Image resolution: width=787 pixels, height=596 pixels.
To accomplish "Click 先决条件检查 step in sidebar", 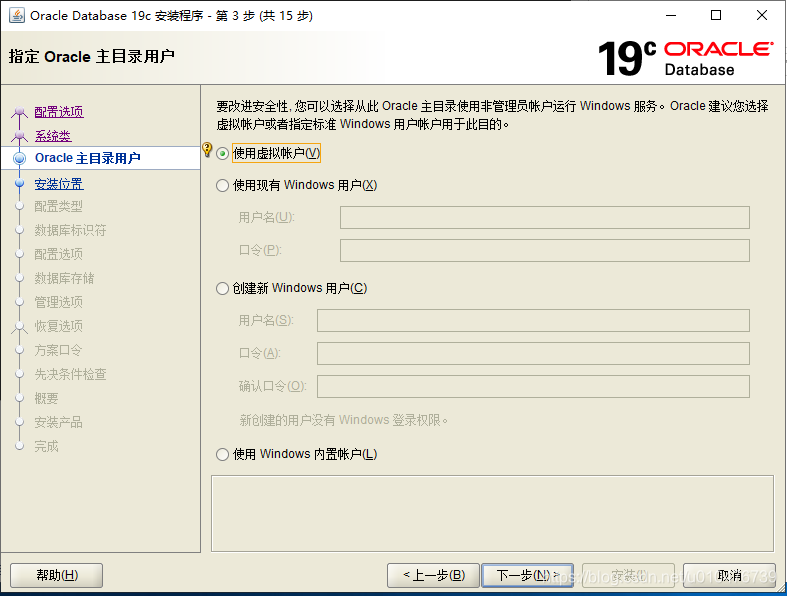I will click(70, 375).
